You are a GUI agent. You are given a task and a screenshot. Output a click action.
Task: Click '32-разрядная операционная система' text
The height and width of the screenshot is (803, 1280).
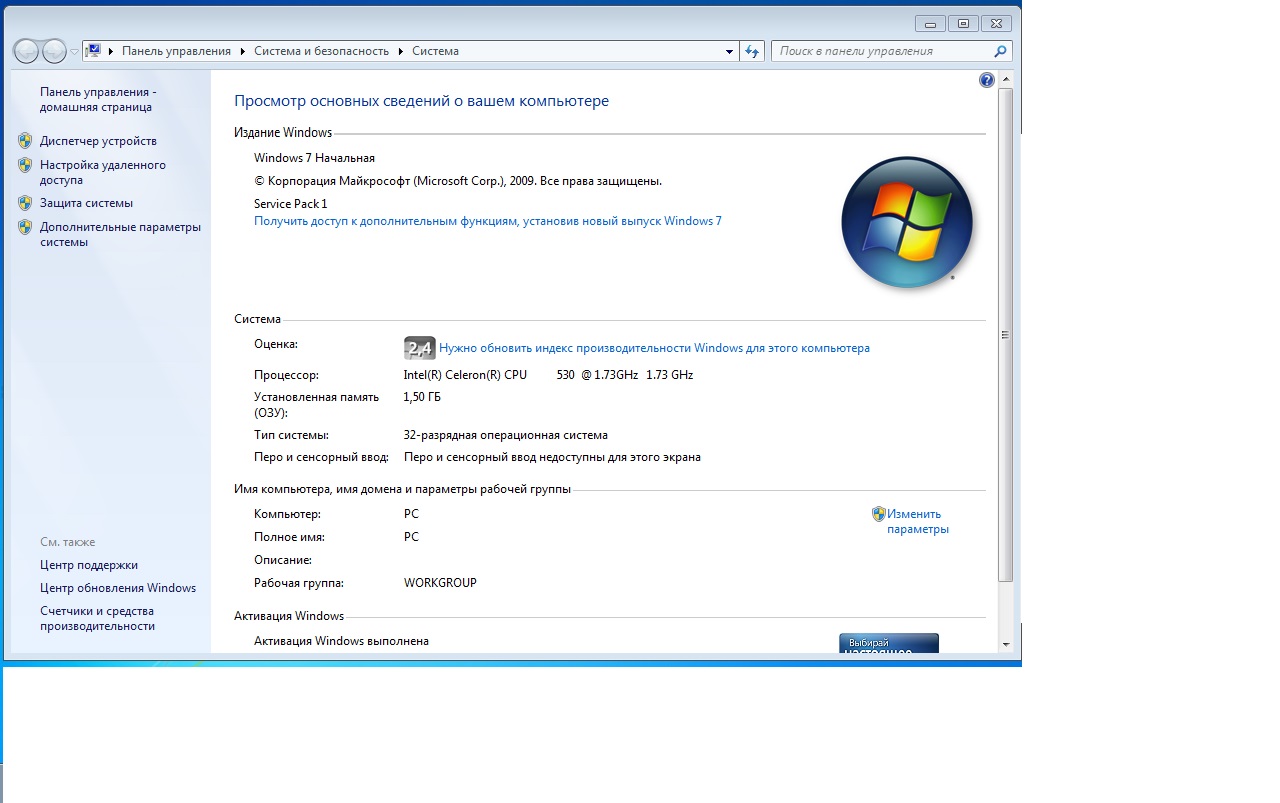click(x=505, y=435)
